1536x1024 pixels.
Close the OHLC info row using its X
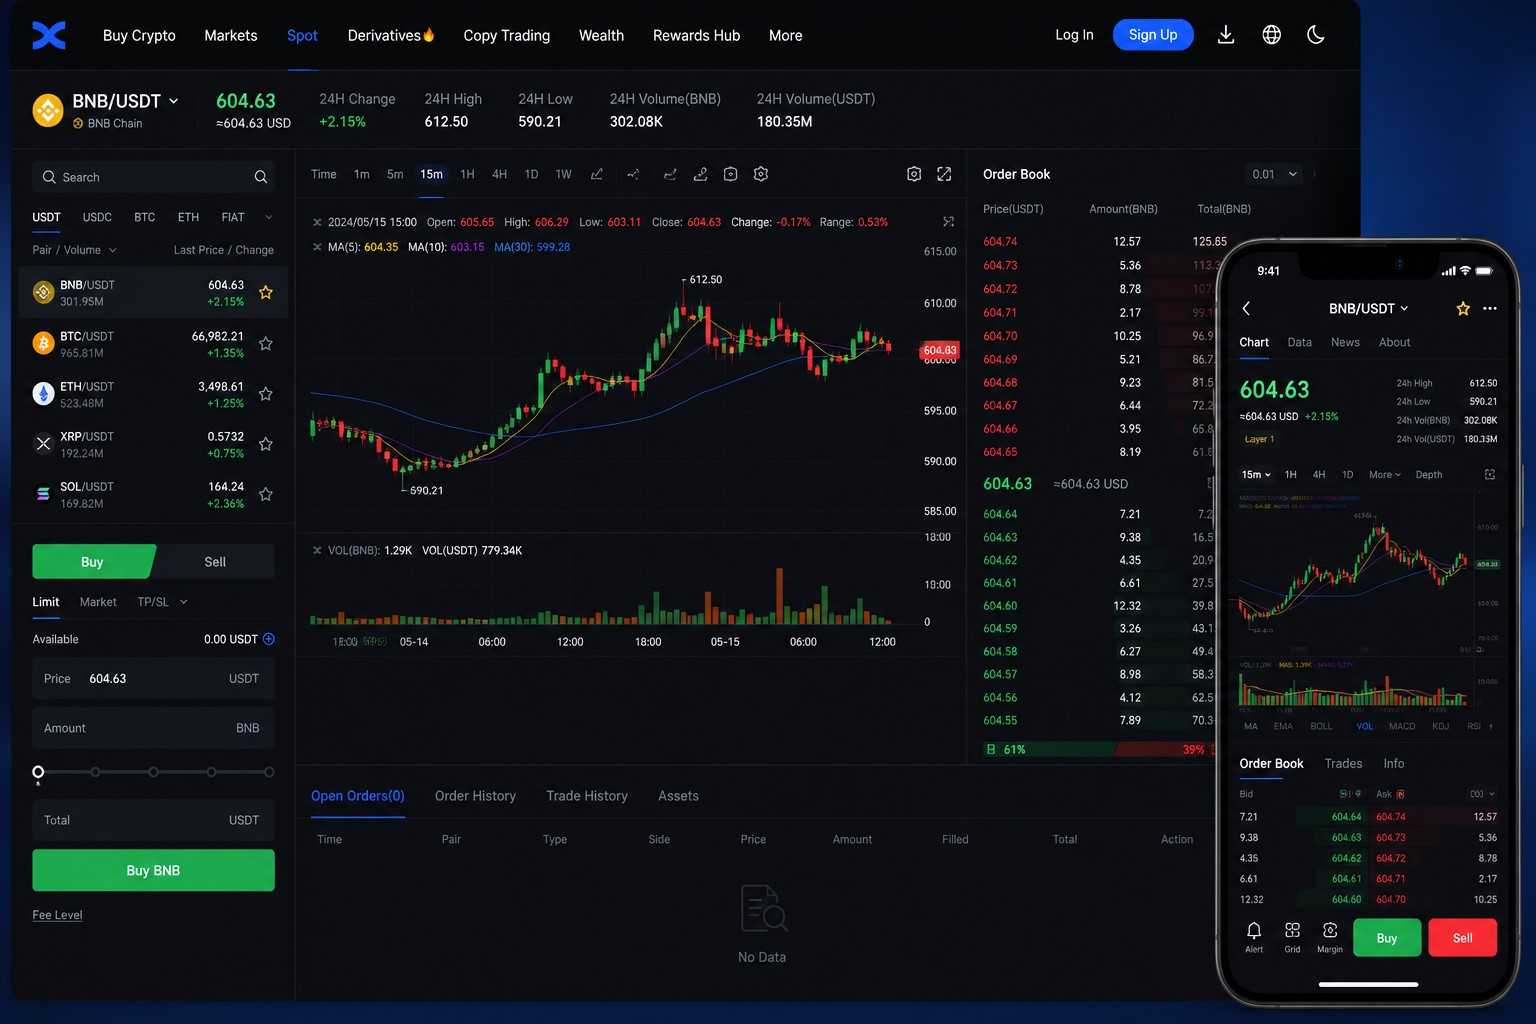tap(317, 222)
